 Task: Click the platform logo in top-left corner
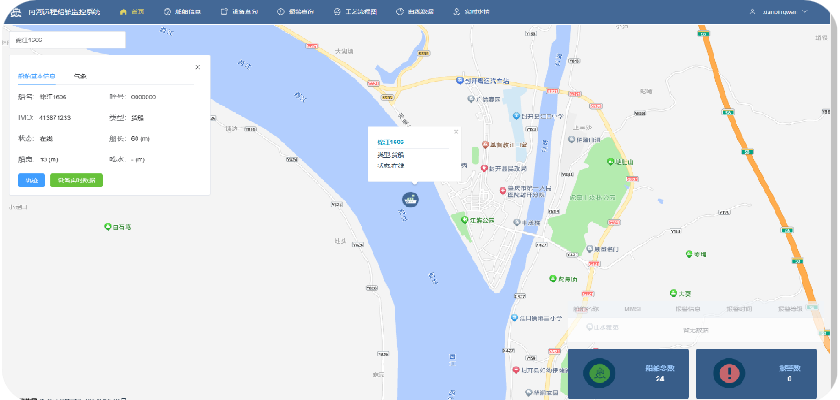(x=14, y=12)
